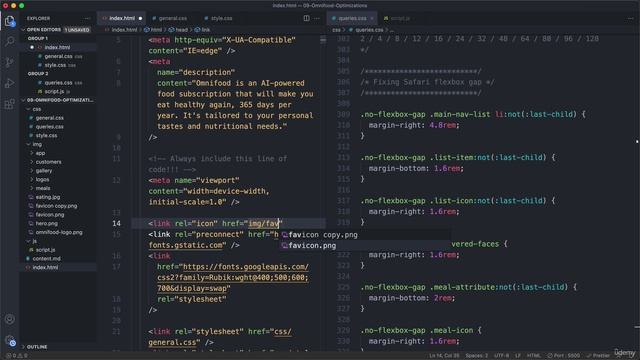Image resolution: width=640 pixels, height=360 pixels.
Task: Open the Explorer view in activity bar
Action: tap(9, 20)
